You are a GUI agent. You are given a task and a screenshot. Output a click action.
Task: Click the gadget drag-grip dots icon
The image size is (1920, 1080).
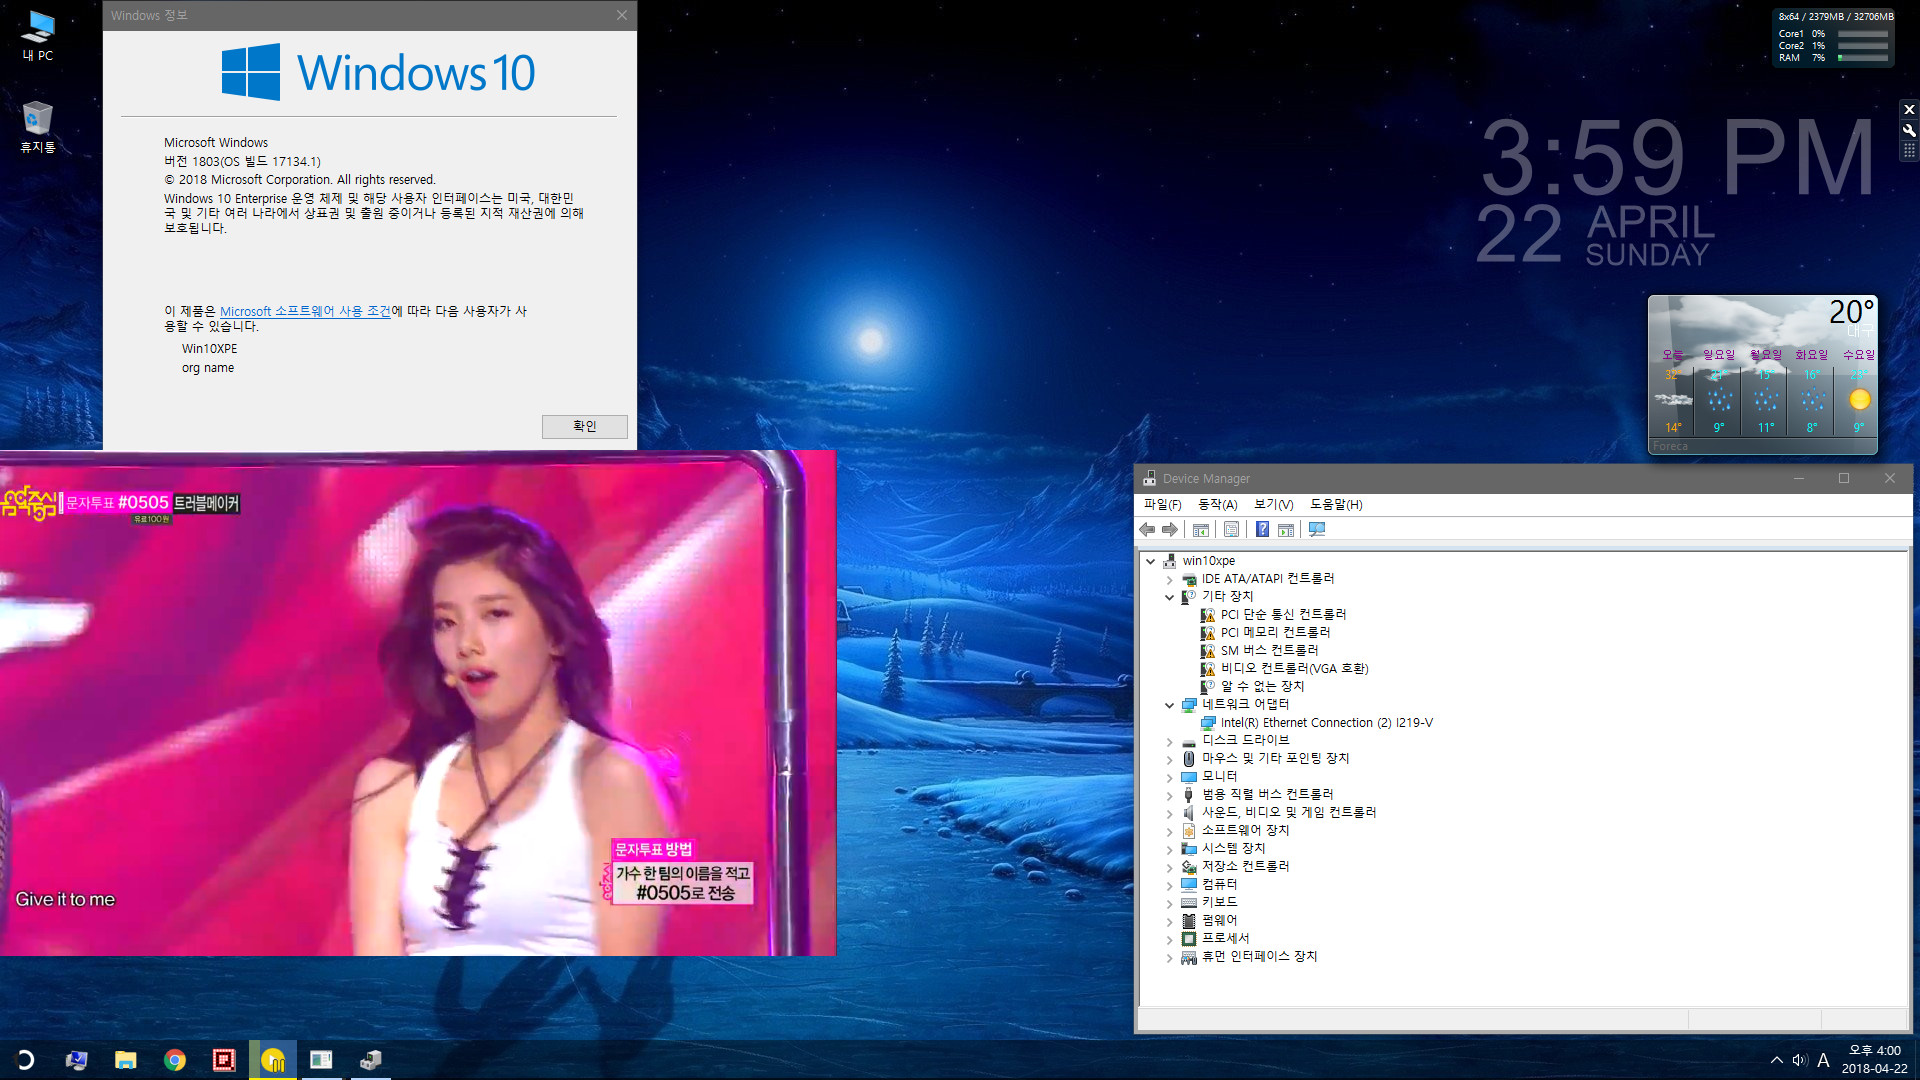pyautogui.click(x=1909, y=150)
